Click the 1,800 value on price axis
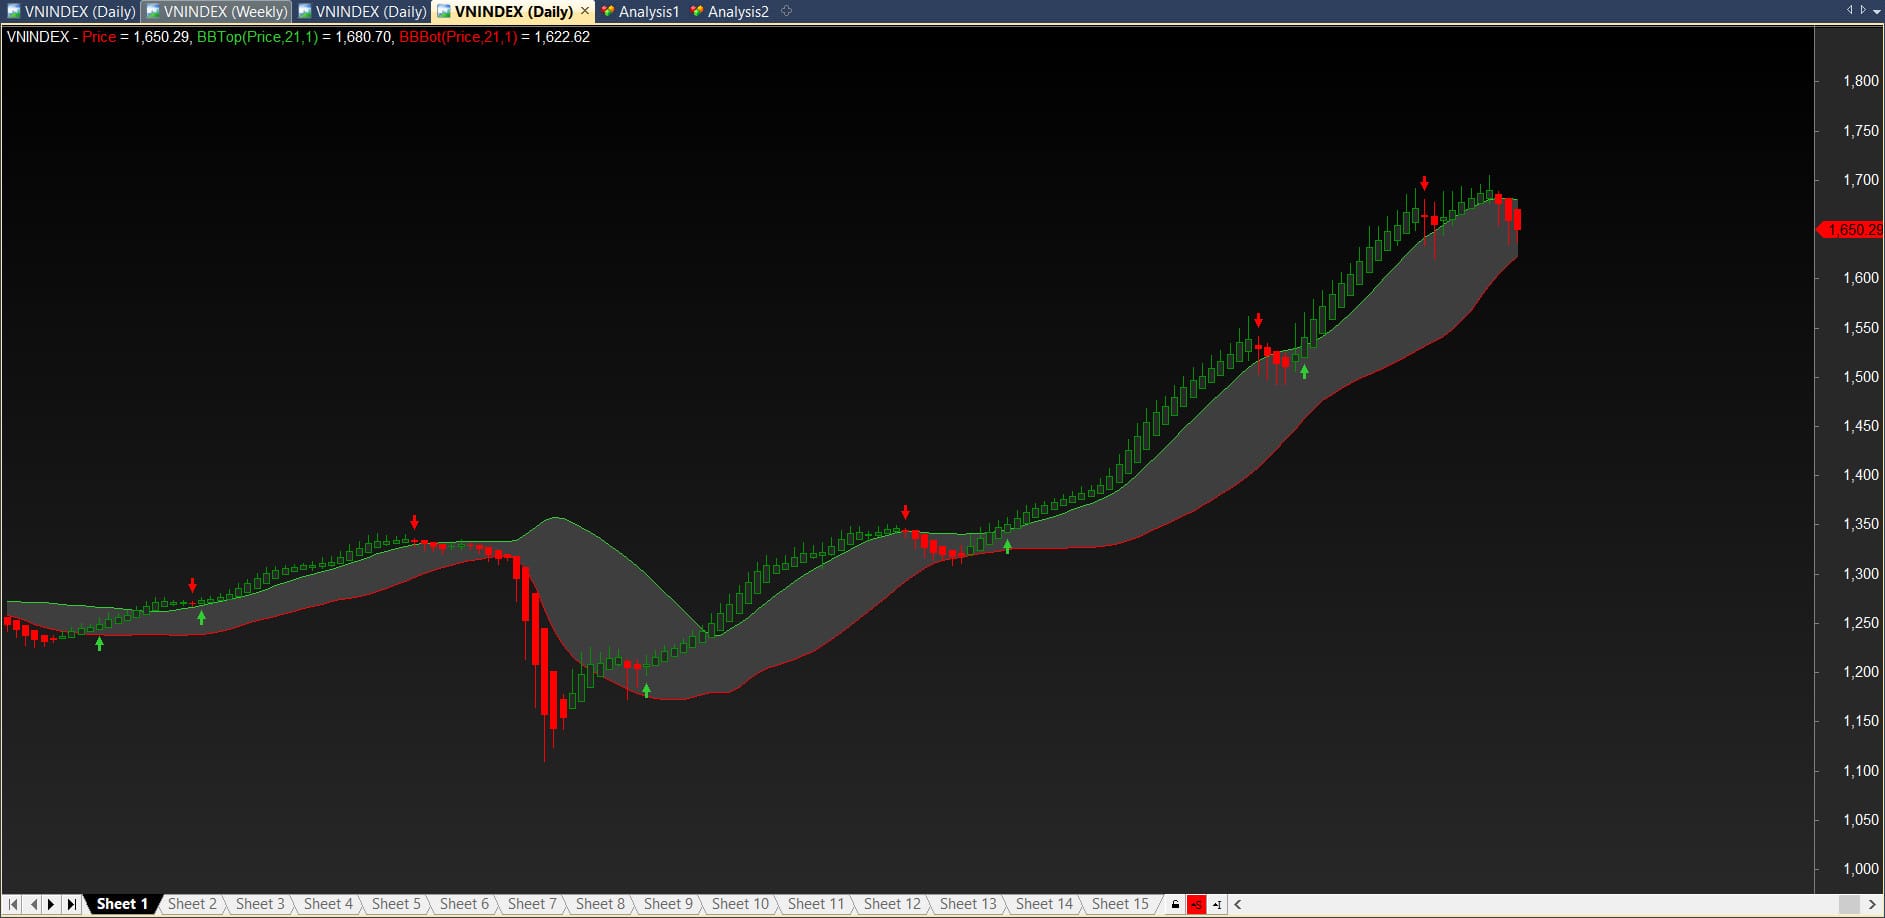1885x918 pixels. 1860,81
